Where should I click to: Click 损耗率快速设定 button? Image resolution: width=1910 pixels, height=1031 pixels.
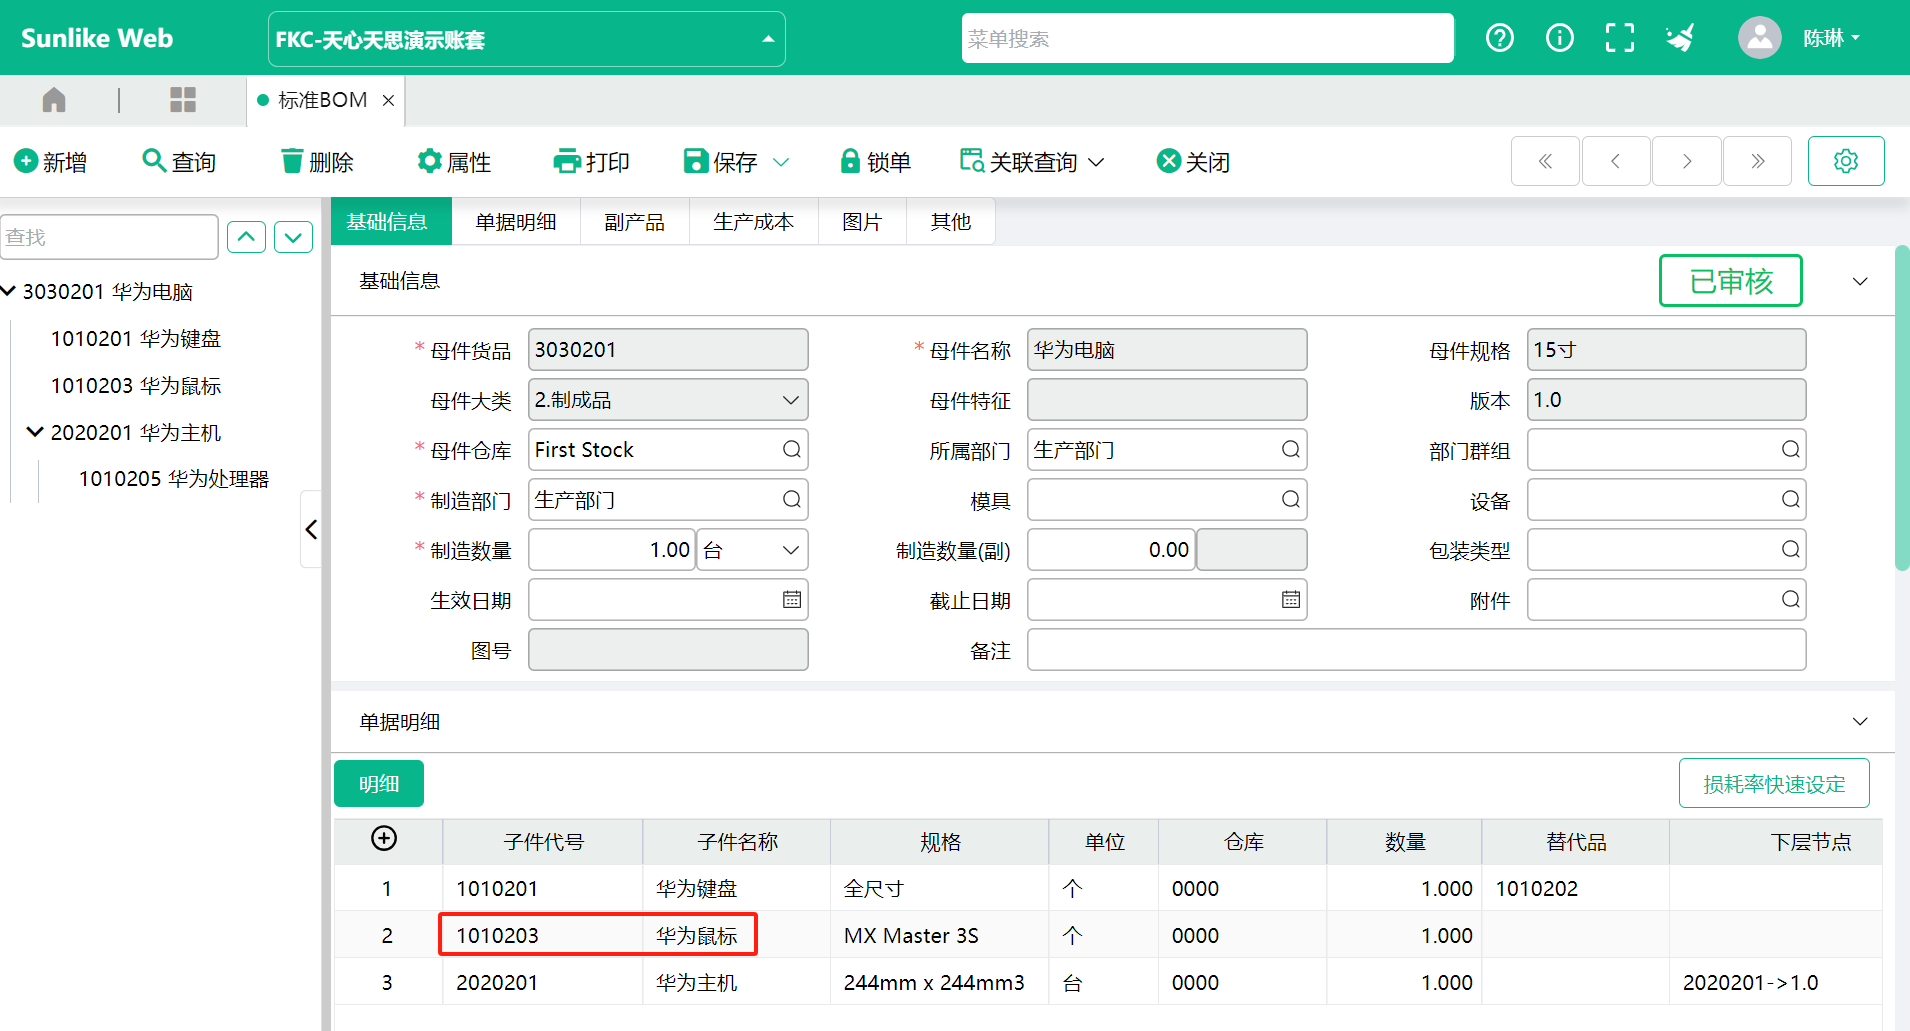(1774, 784)
